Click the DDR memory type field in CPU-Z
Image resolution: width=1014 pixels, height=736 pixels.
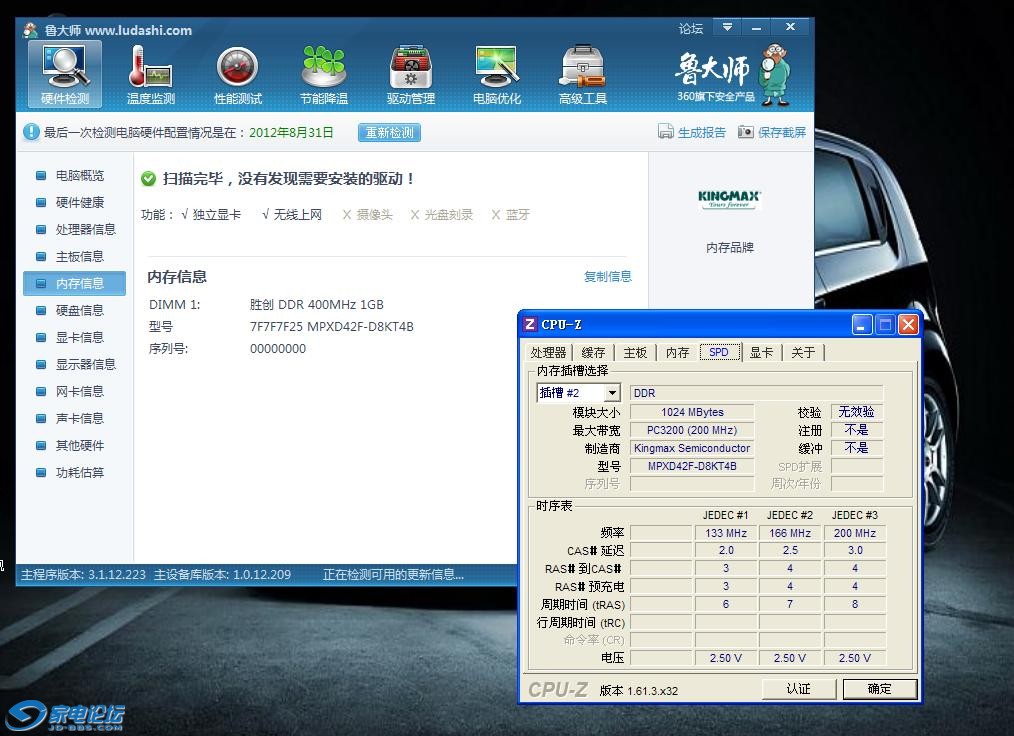(757, 393)
